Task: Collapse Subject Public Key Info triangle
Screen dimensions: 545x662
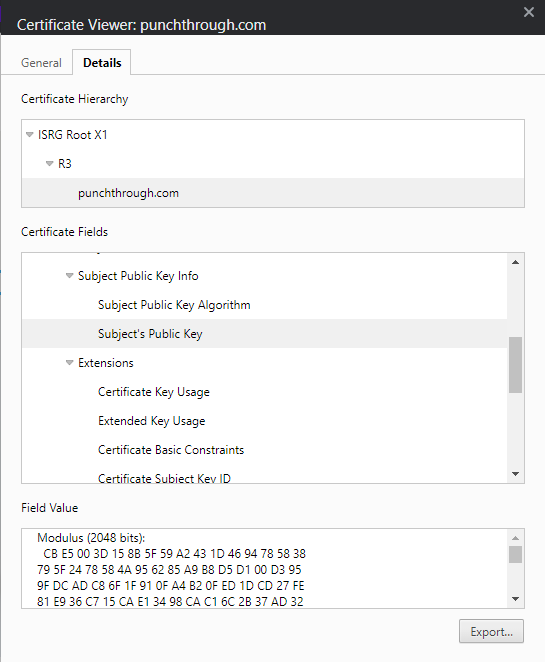Action: pos(70,276)
